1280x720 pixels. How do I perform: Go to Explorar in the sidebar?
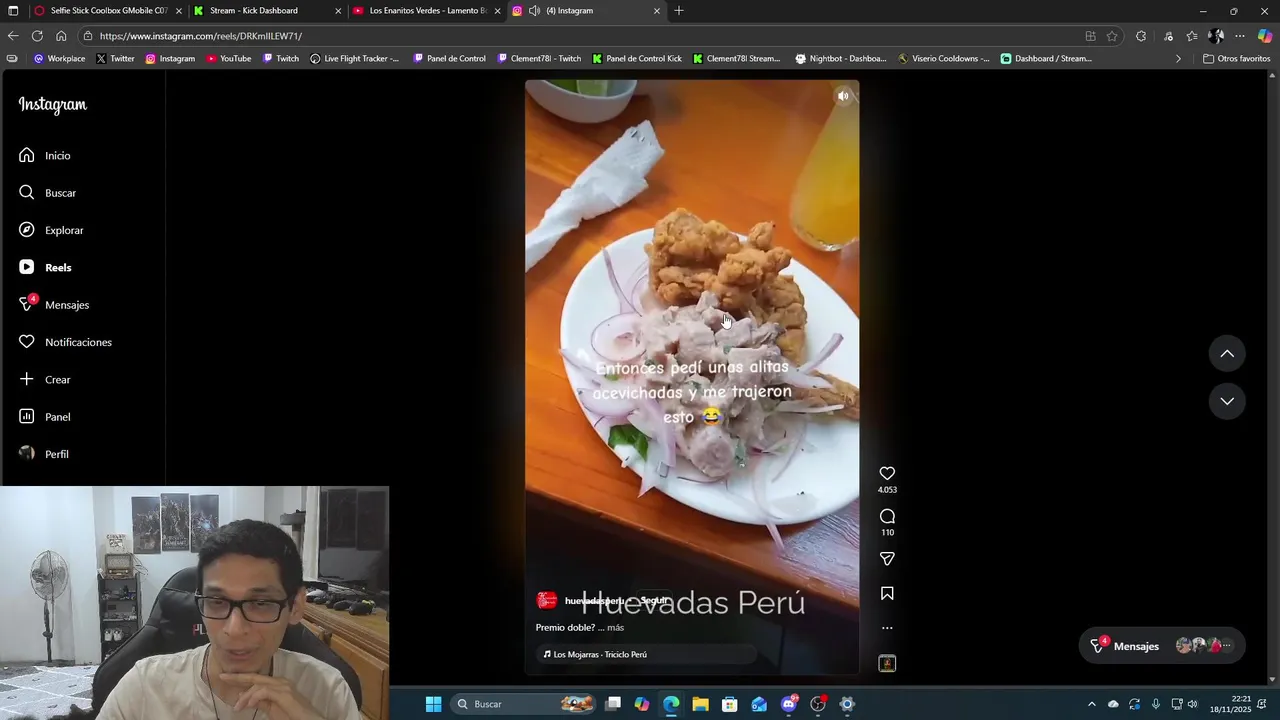point(52,230)
